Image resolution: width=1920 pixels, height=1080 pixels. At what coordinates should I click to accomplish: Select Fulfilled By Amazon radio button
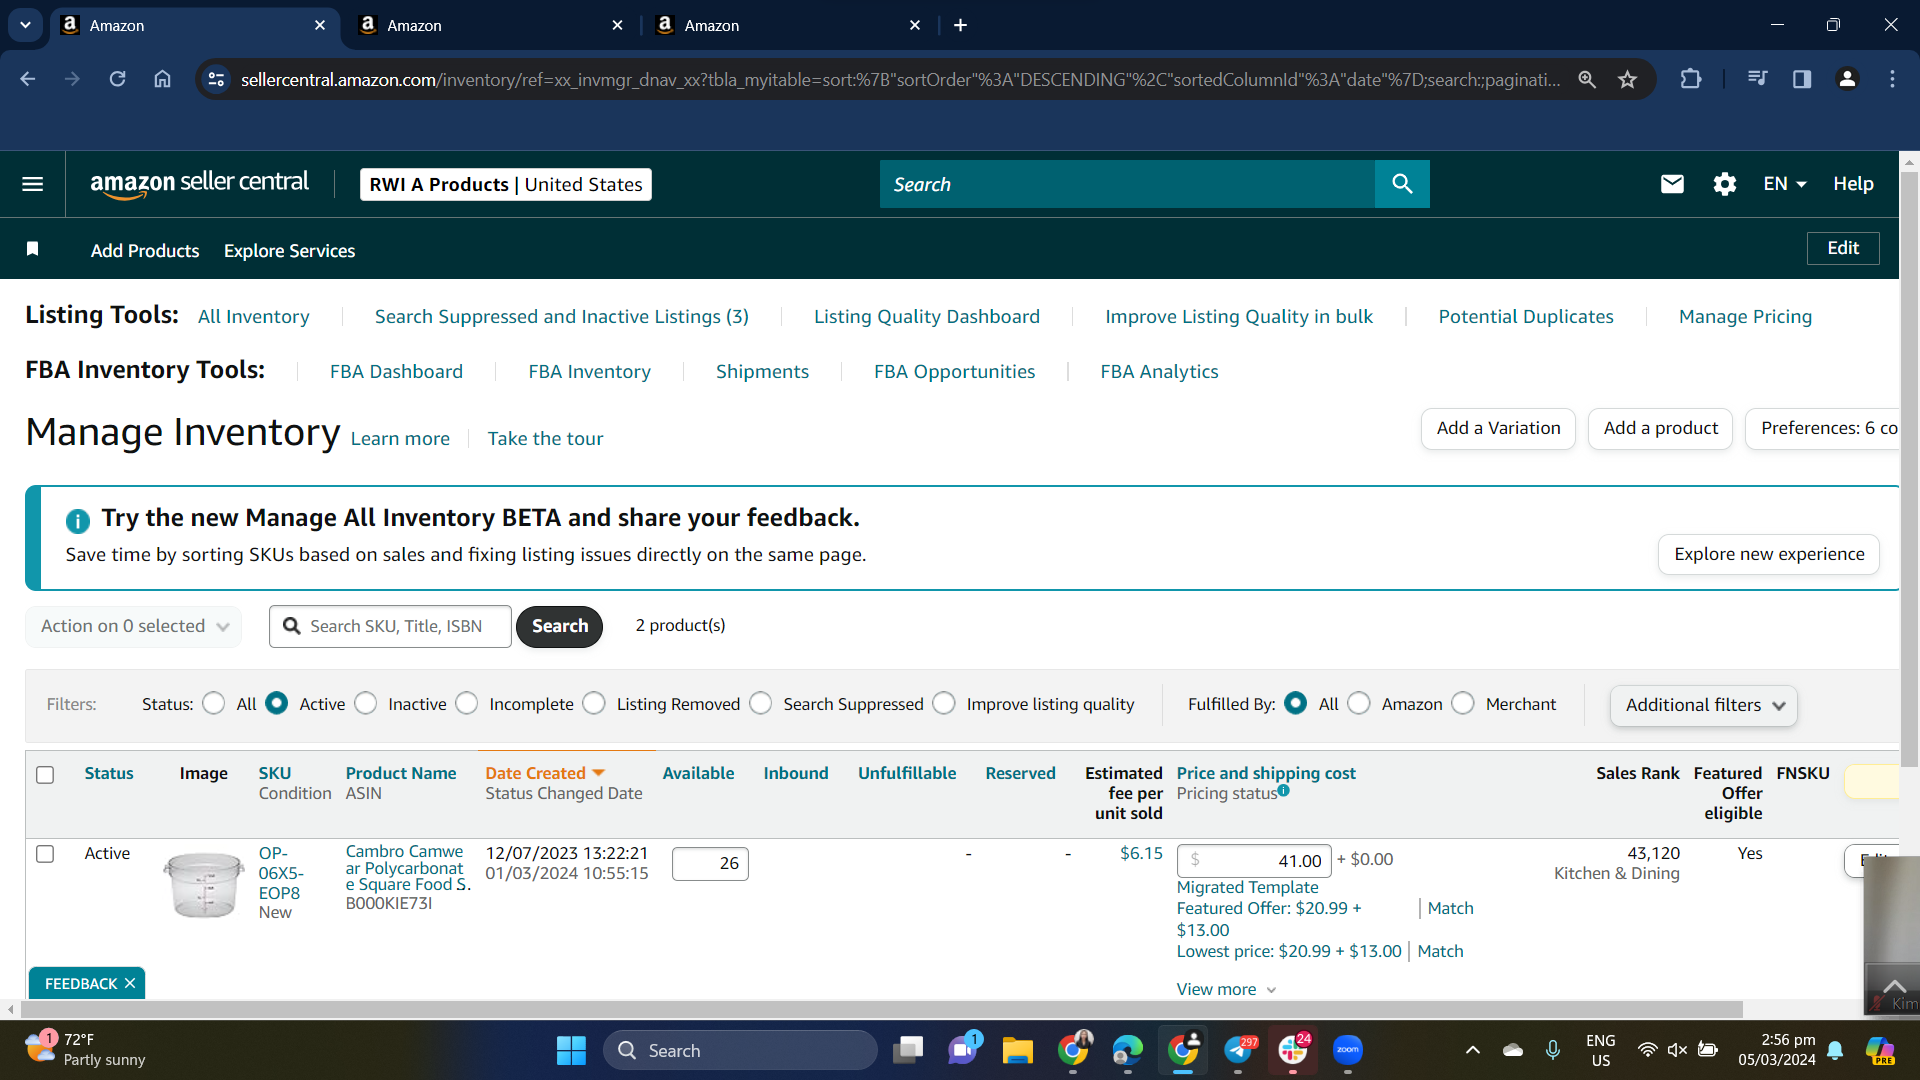1359,704
